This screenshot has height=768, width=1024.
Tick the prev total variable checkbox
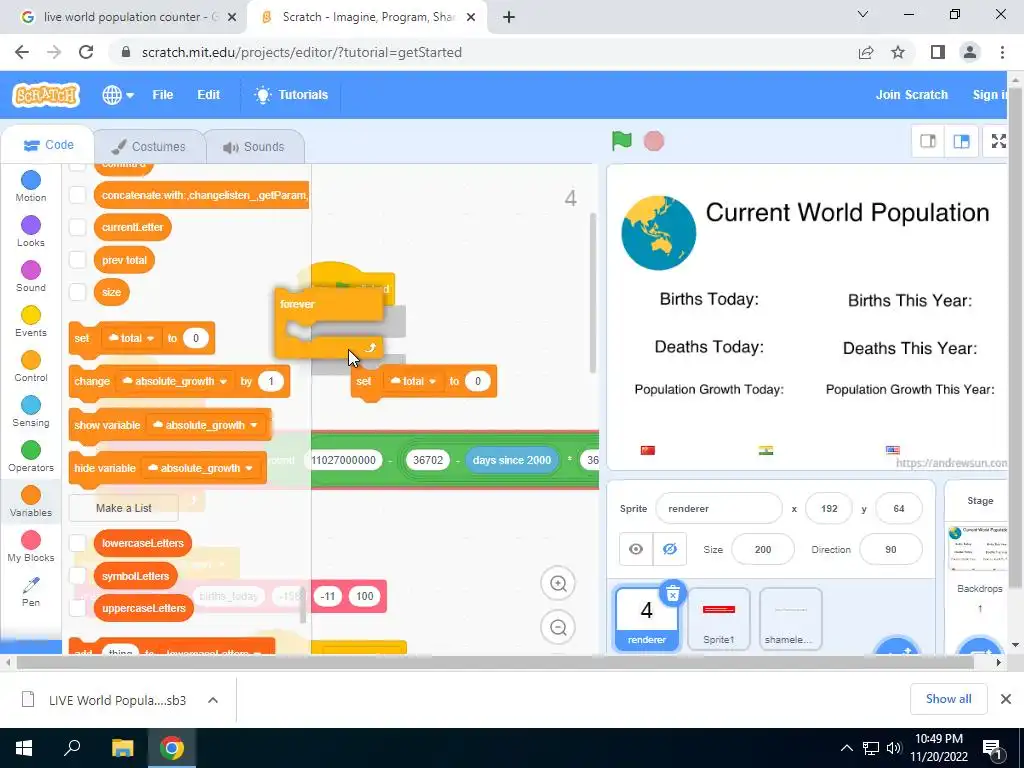pyautogui.click(x=78, y=260)
